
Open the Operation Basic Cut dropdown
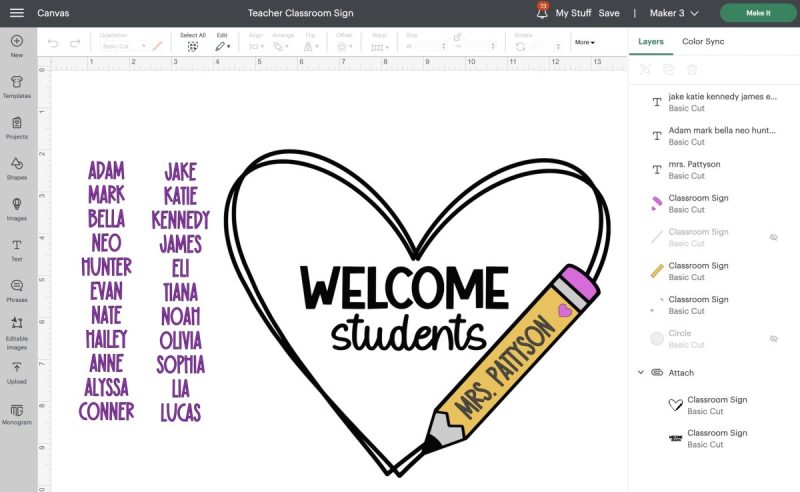(x=123, y=46)
